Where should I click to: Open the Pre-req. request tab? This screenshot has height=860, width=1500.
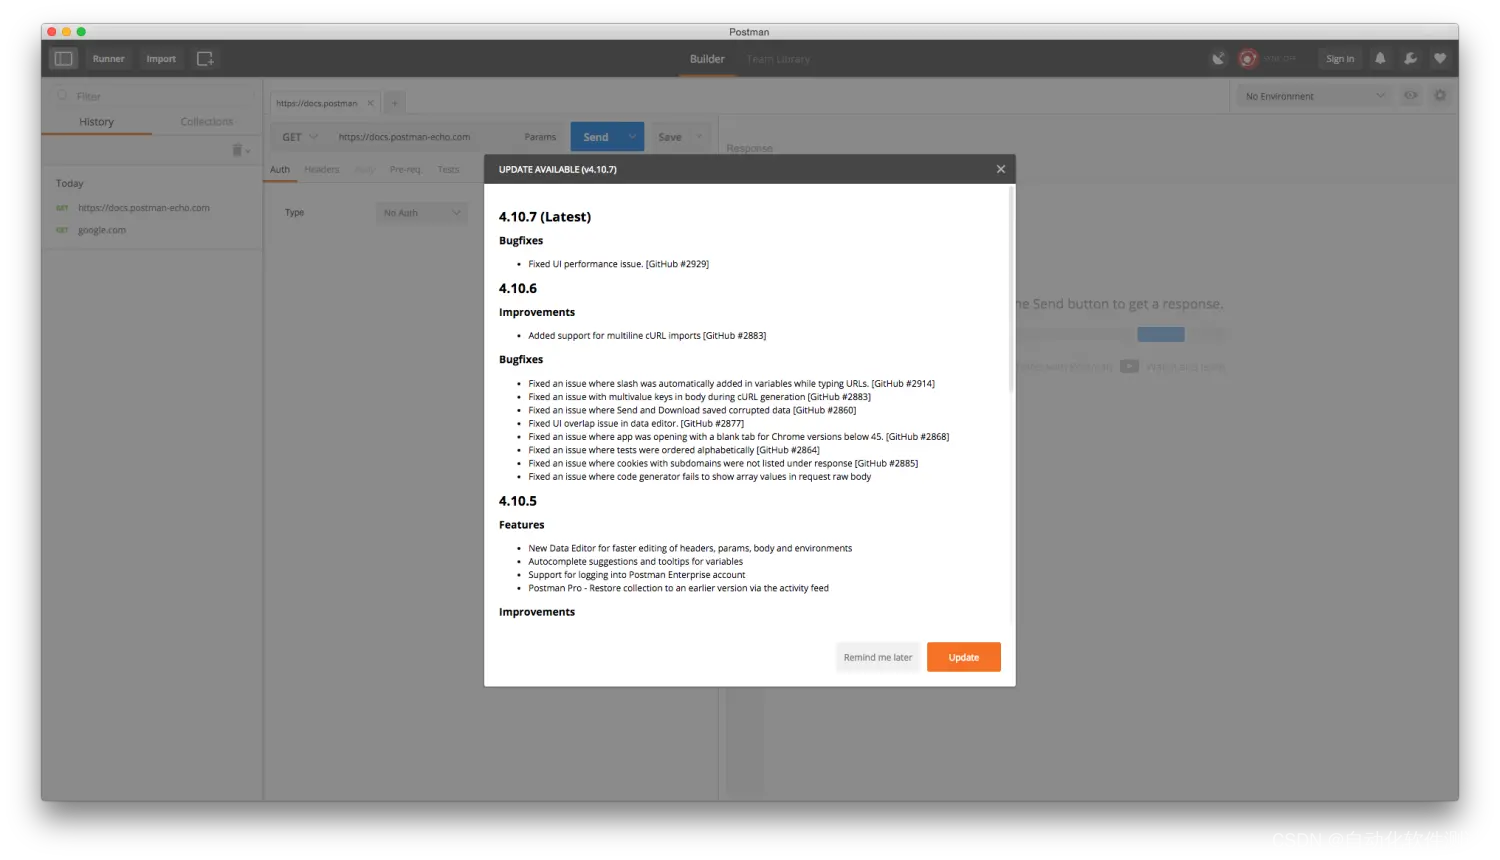405,170
